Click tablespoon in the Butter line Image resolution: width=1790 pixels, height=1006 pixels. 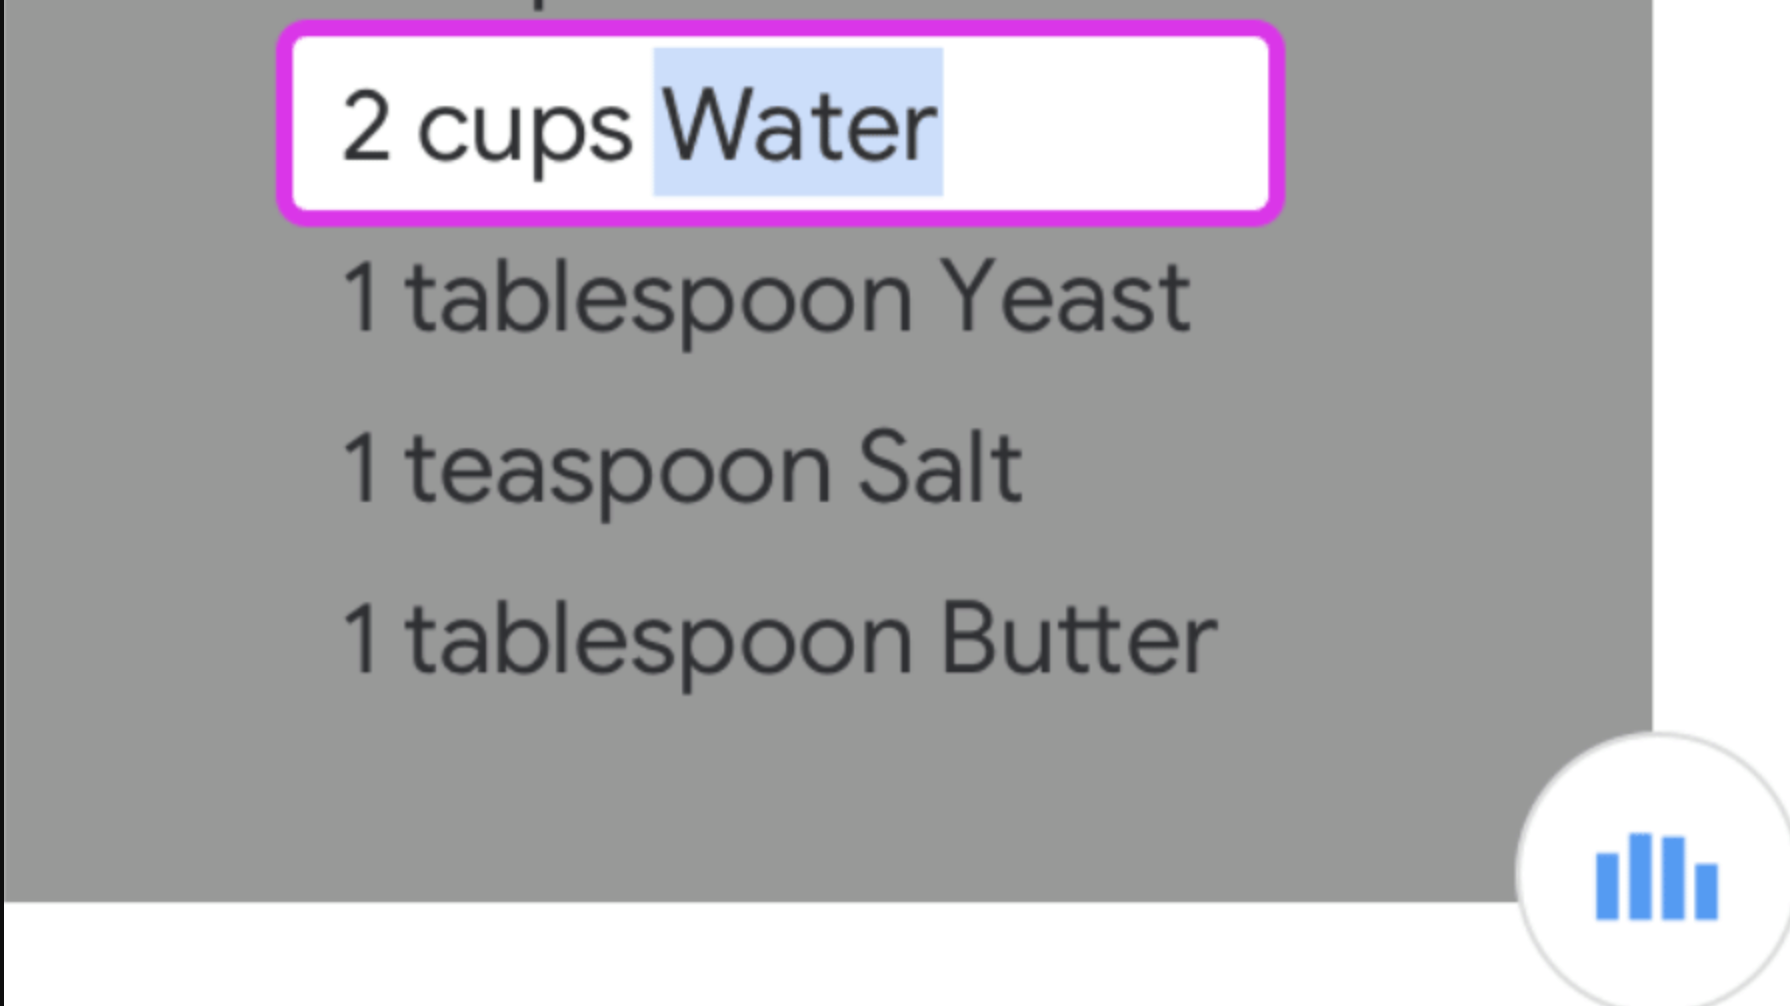coord(658,640)
